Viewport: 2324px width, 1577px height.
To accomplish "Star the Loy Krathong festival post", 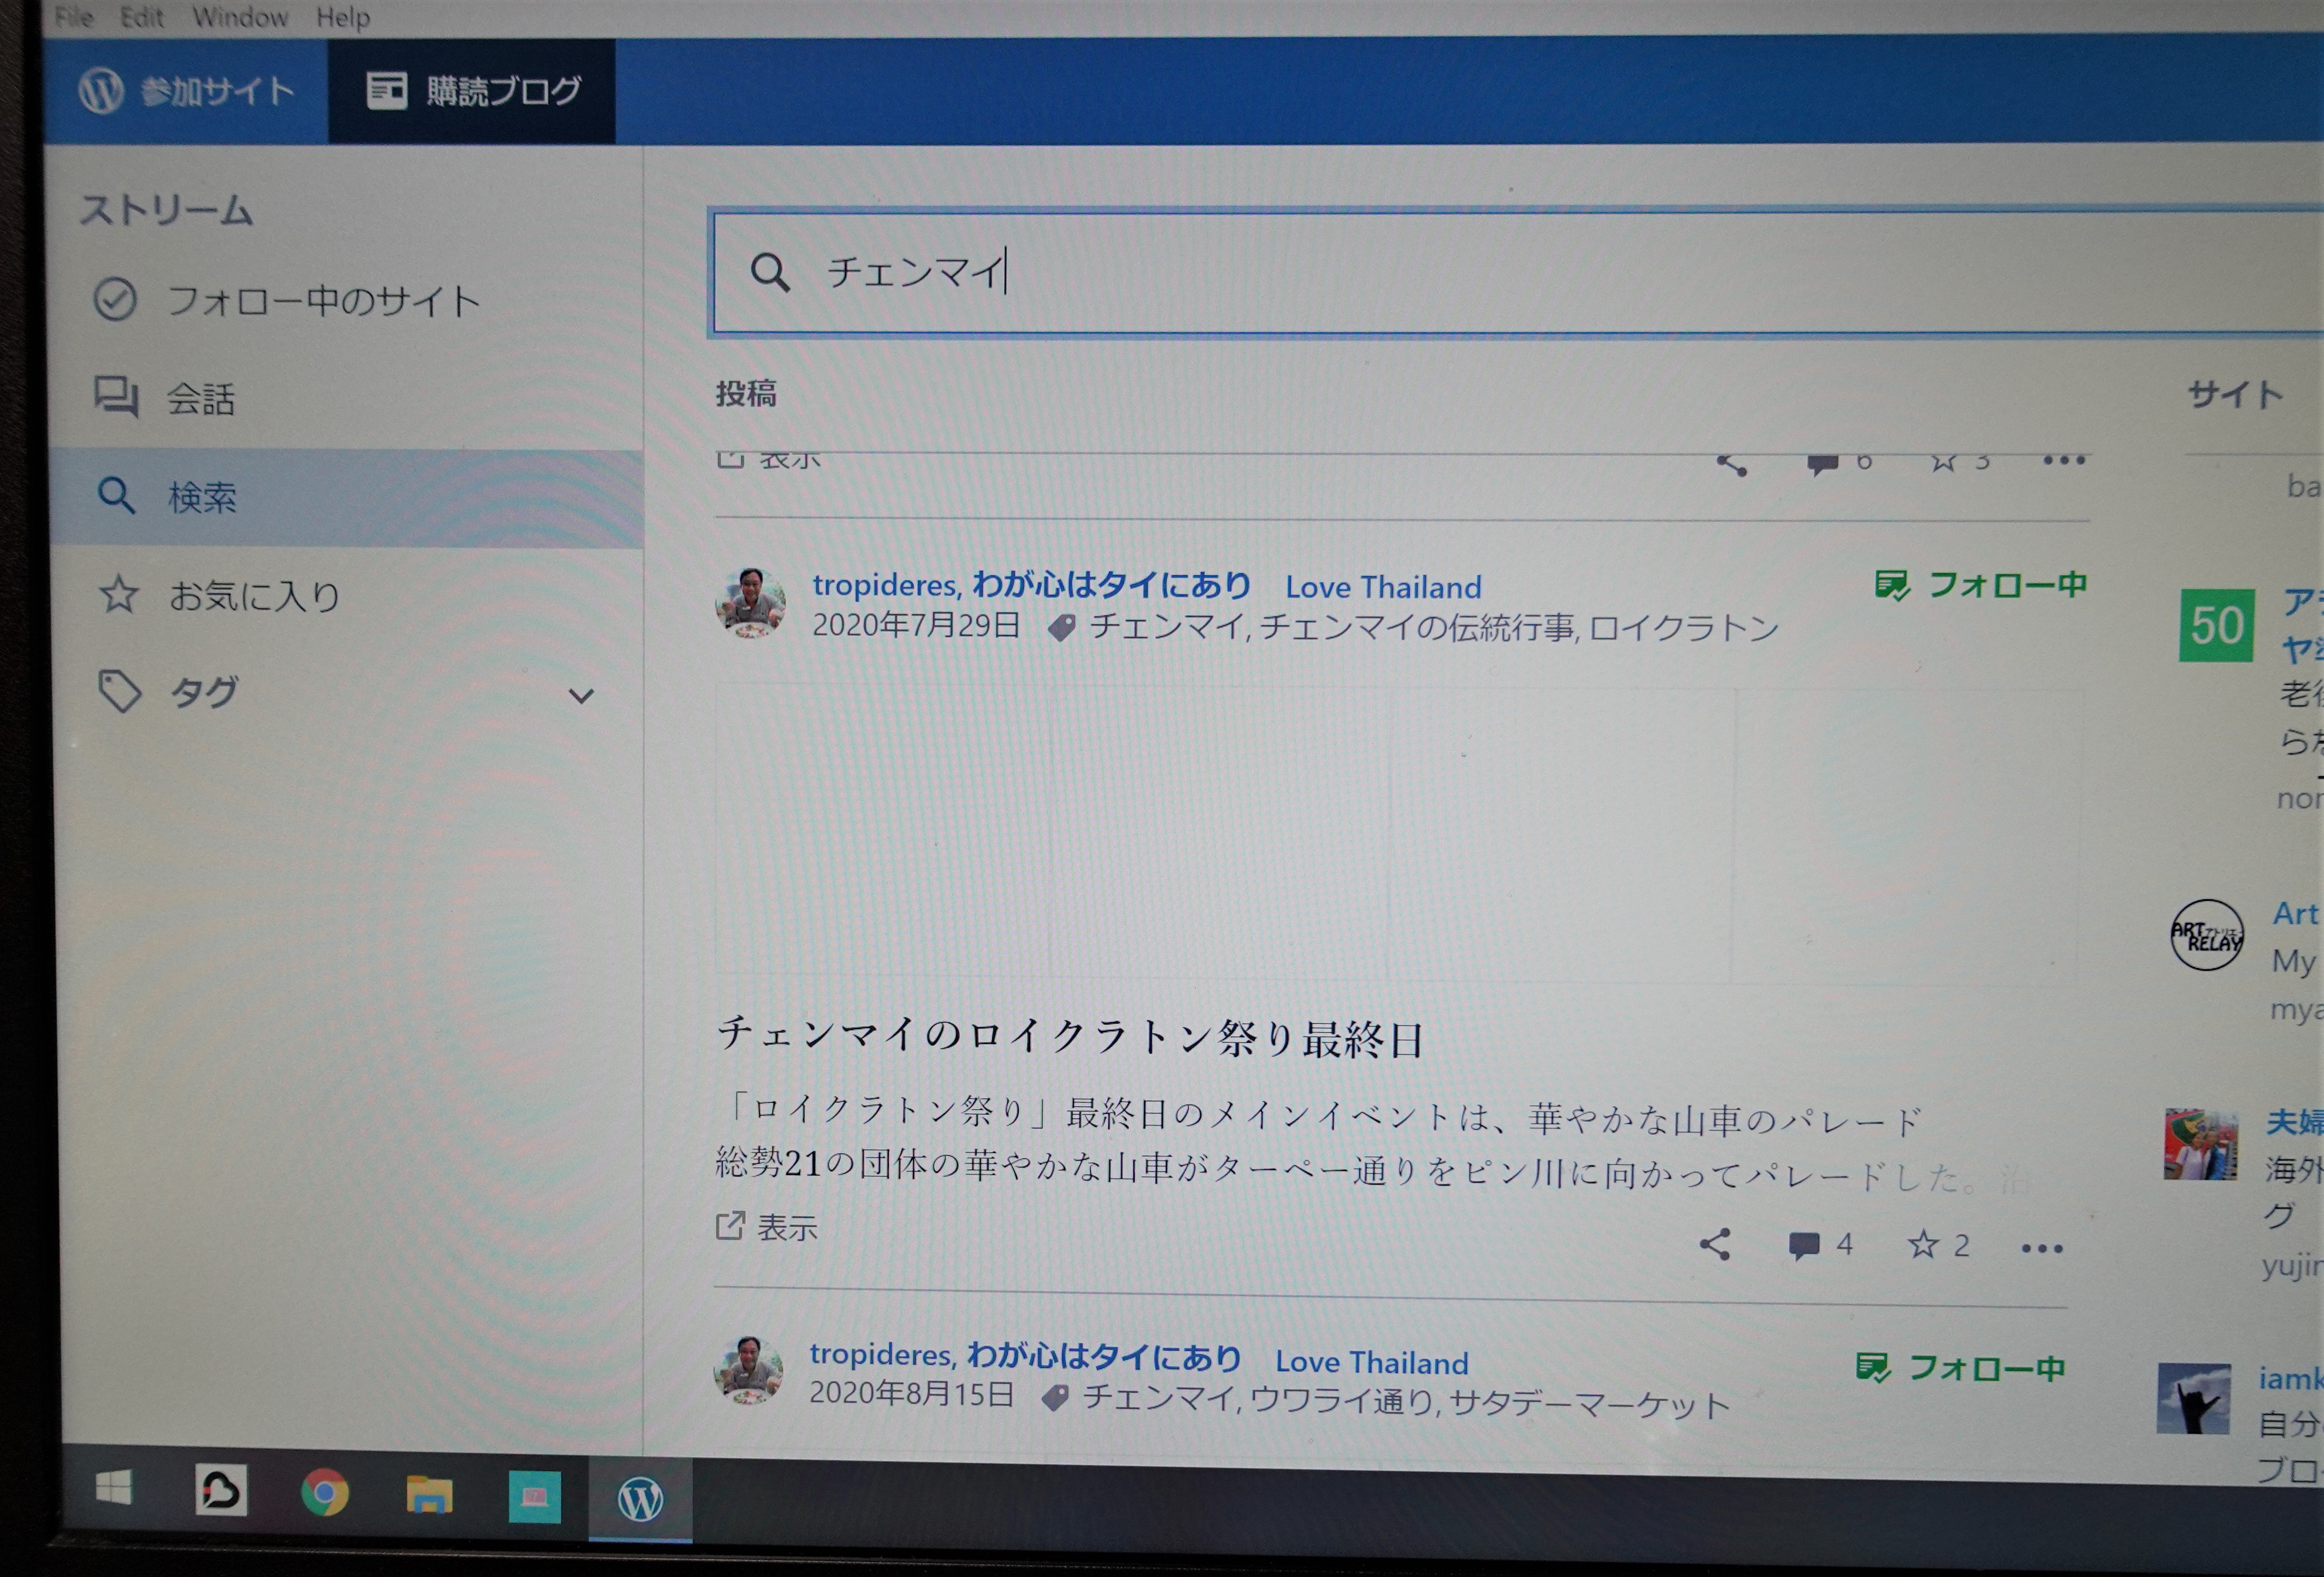I will (1922, 1245).
